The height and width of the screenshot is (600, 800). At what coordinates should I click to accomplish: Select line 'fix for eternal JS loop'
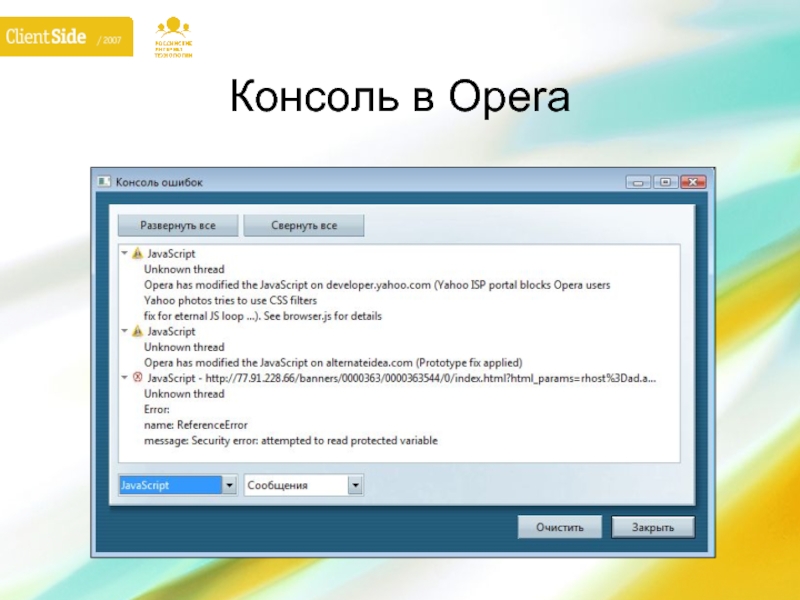(x=263, y=316)
